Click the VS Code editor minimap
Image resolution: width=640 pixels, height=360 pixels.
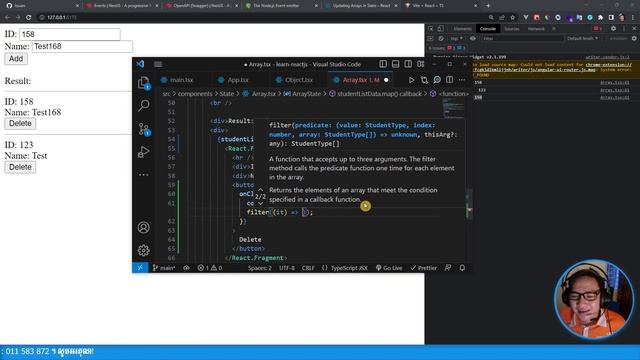coord(453,109)
